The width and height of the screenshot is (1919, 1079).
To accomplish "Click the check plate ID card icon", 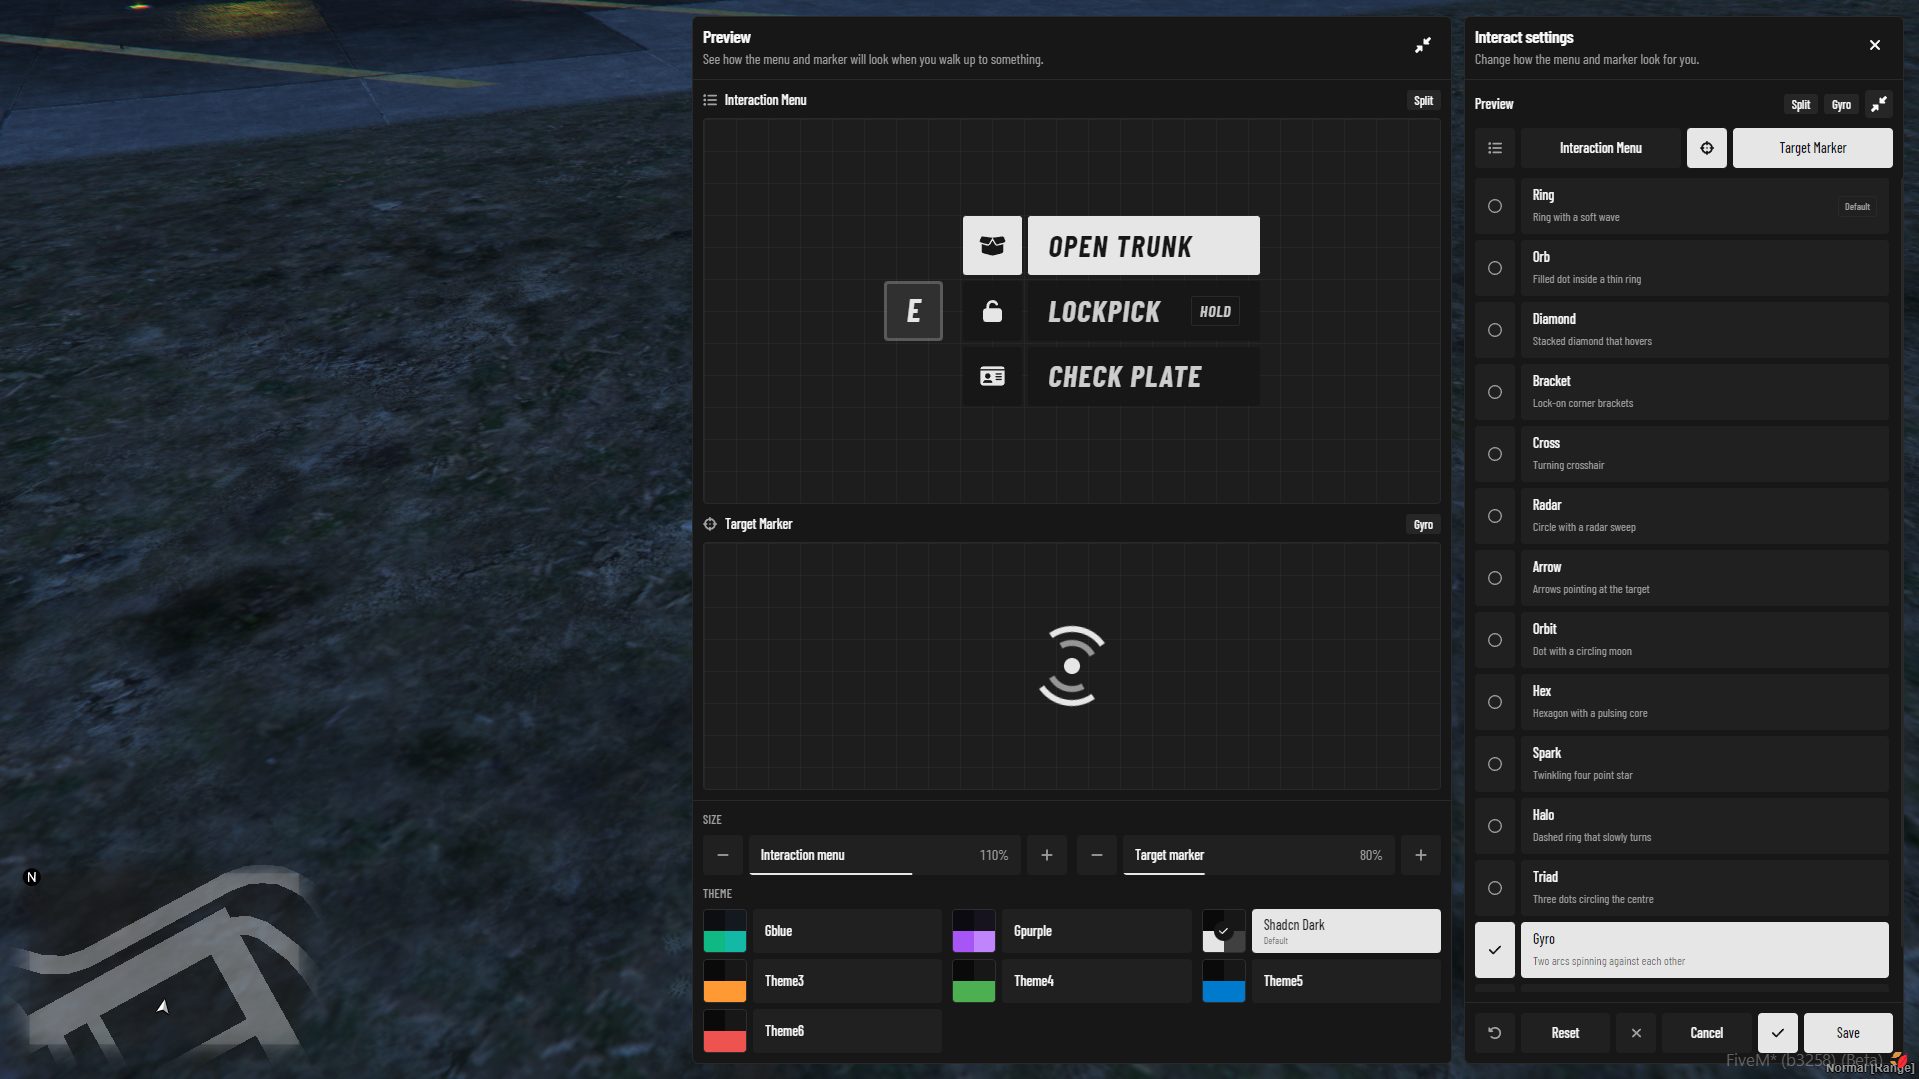I will click(992, 376).
